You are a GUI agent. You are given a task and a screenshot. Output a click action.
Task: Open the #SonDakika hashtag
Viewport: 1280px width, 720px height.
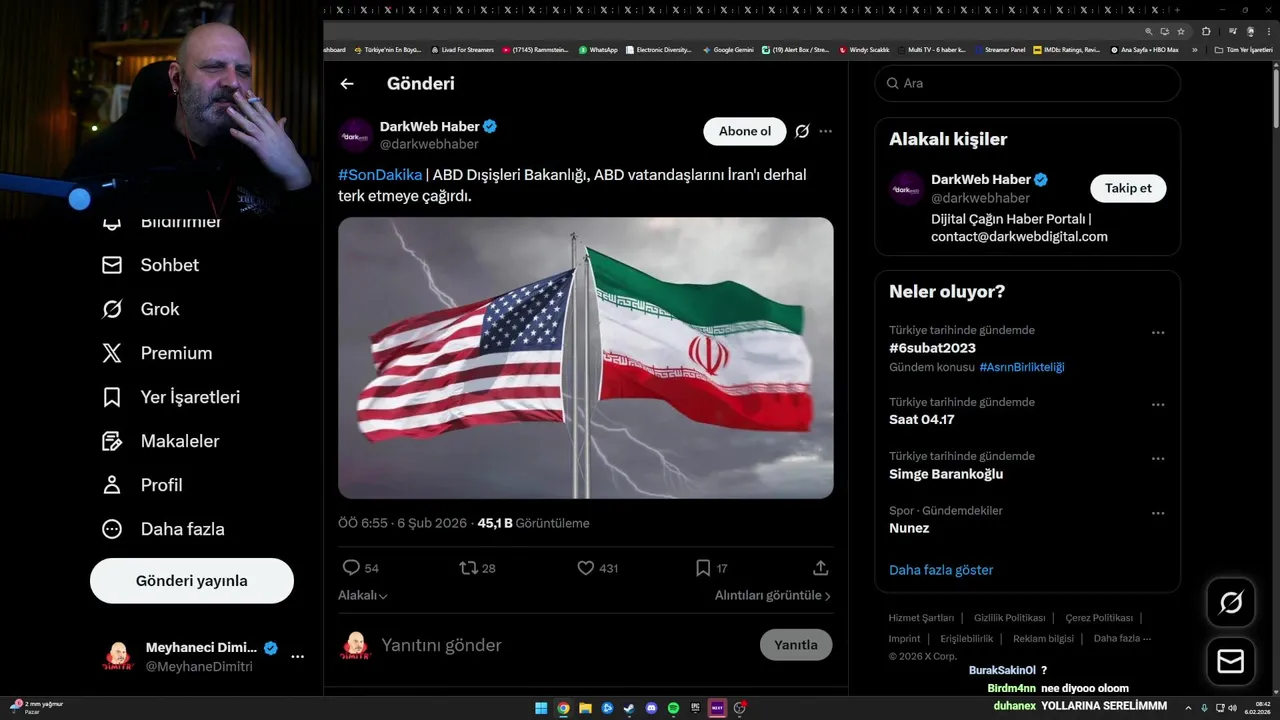pos(380,175)
